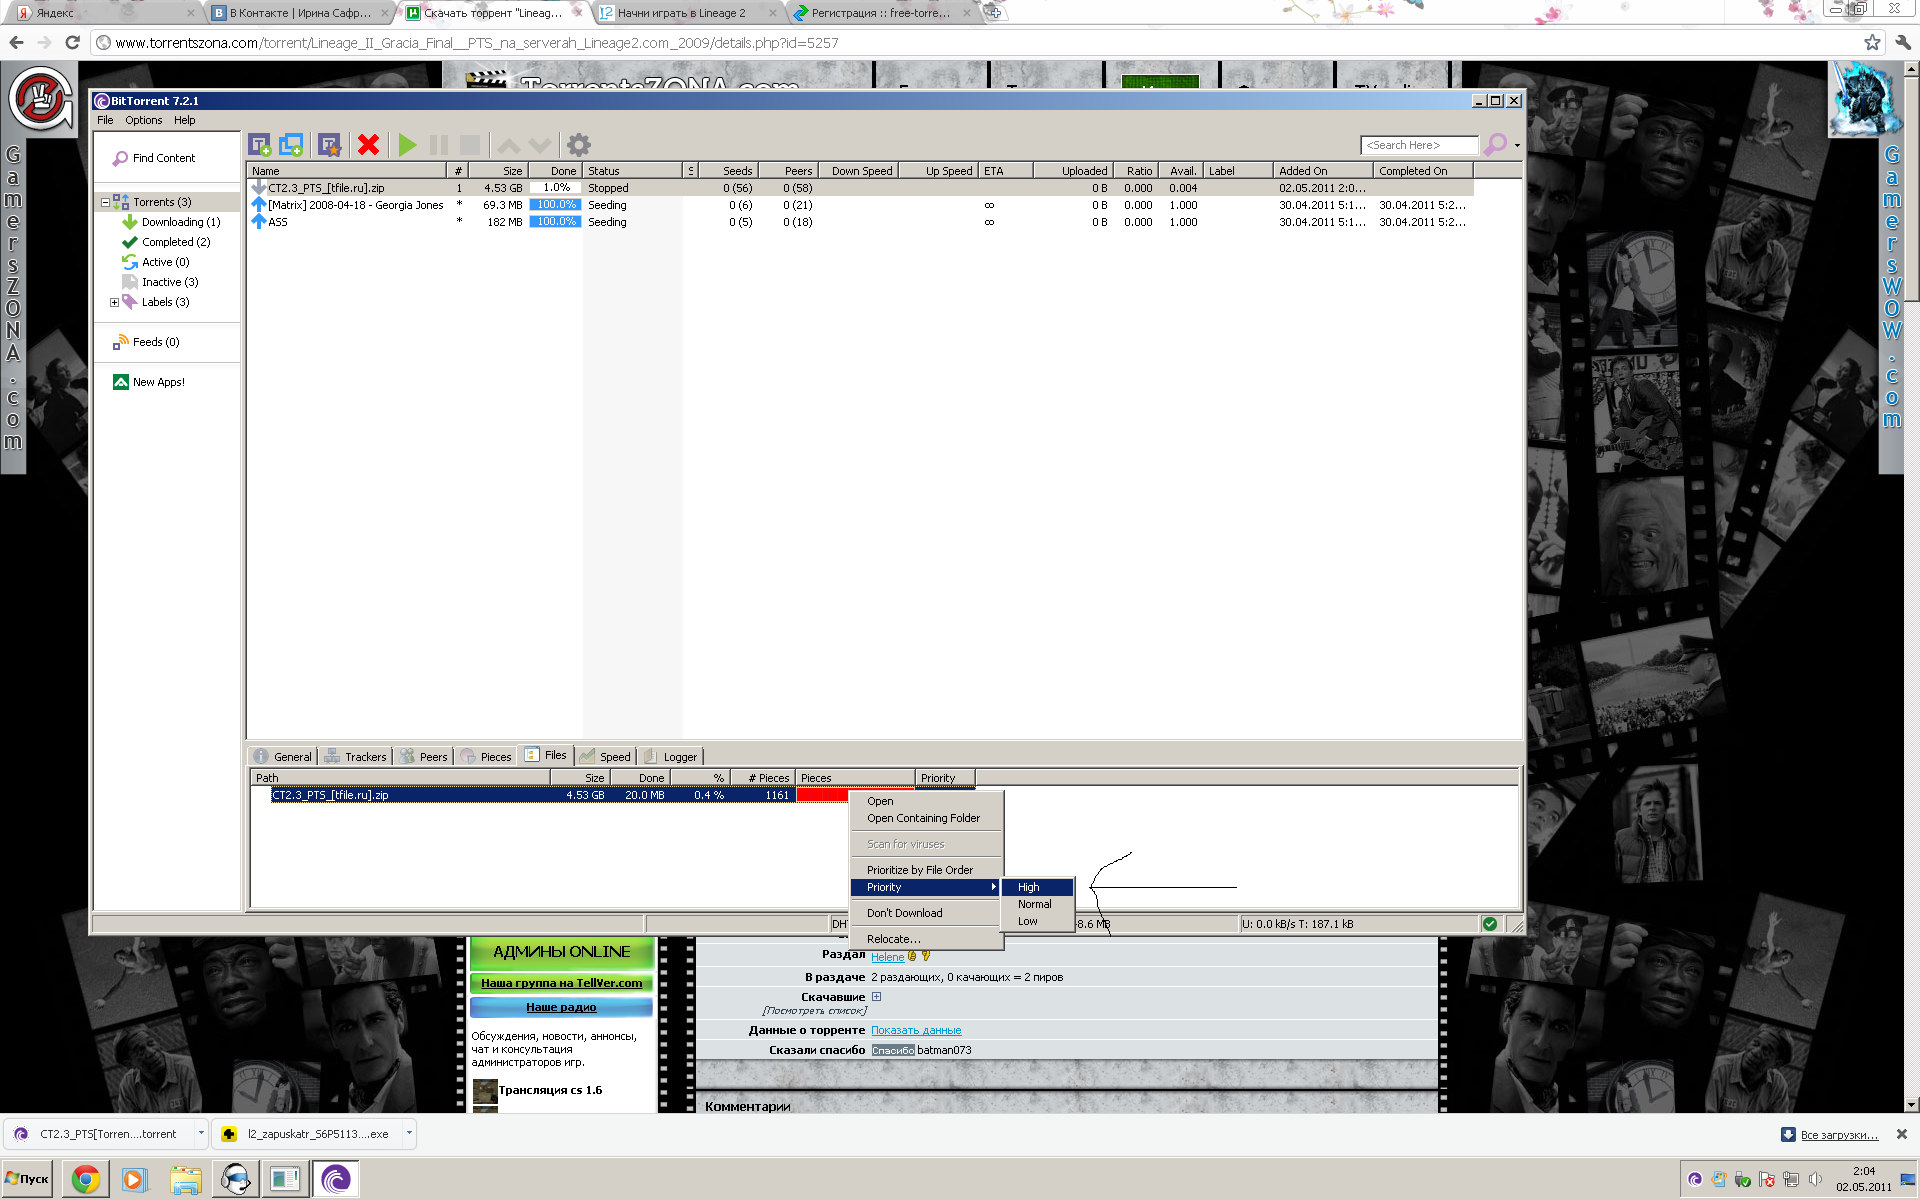Open Chrome wrench menu
Screen dimensions: 1920x1200
tap(1902, 42)
